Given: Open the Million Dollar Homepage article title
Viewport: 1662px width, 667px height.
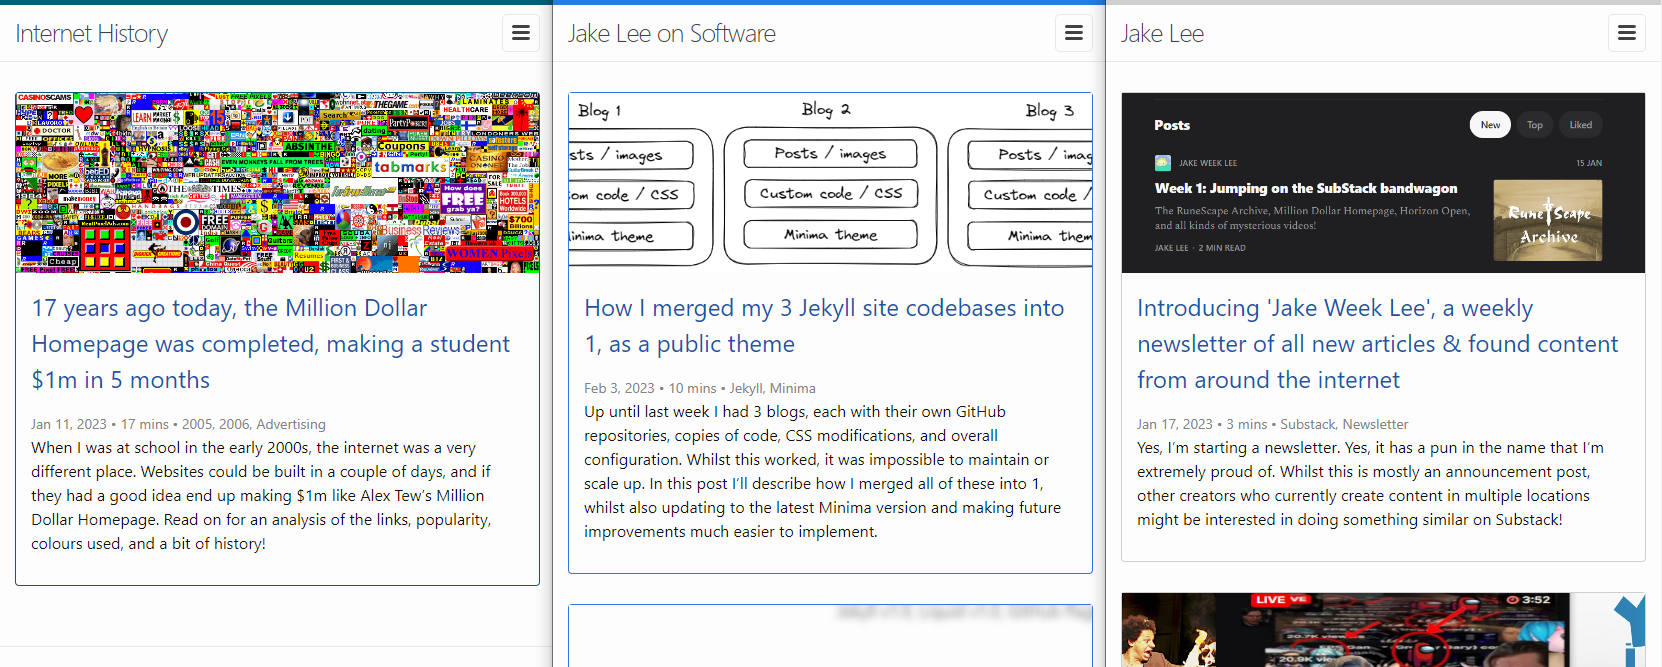Looking at the screenshot, I should click(x=270, y=344).
